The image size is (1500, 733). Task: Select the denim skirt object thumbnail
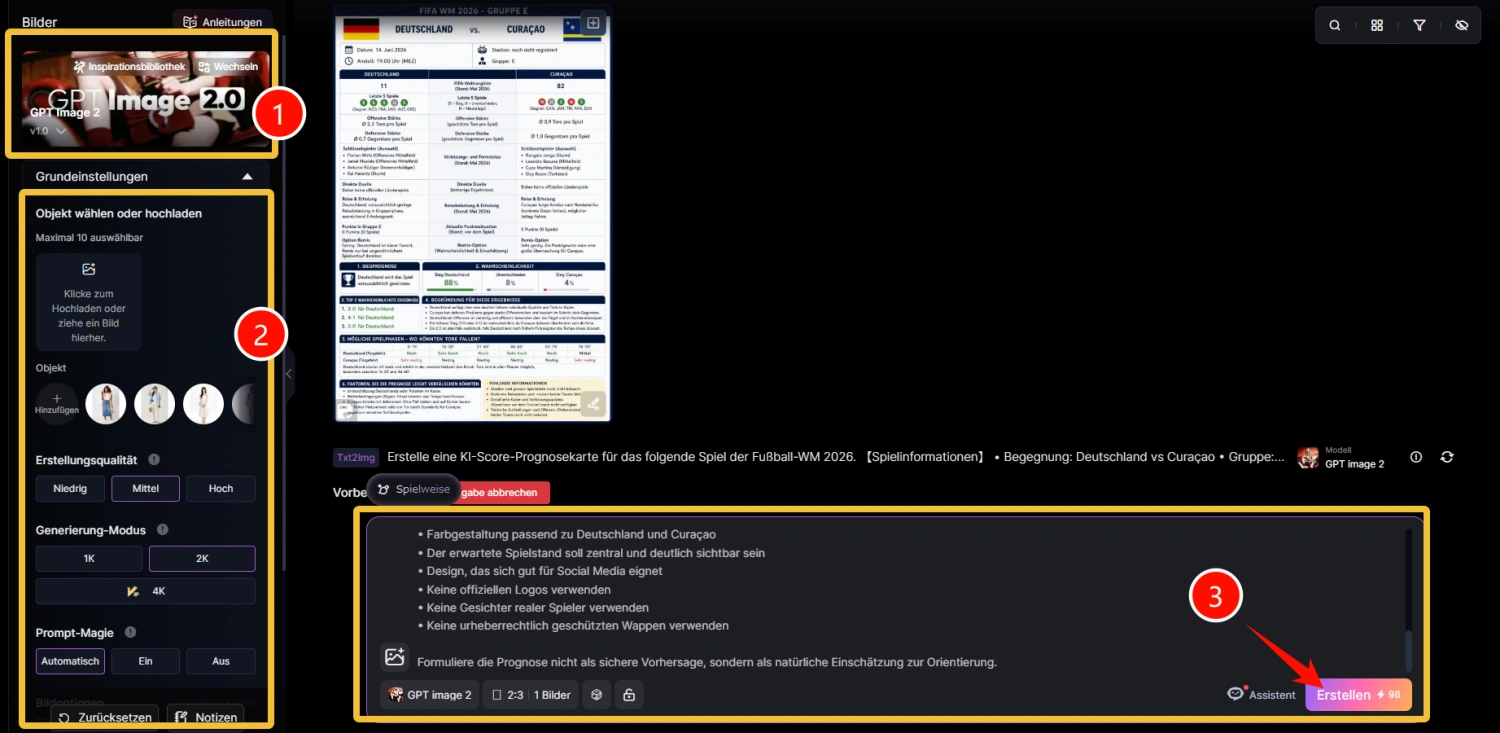point(106,404)
